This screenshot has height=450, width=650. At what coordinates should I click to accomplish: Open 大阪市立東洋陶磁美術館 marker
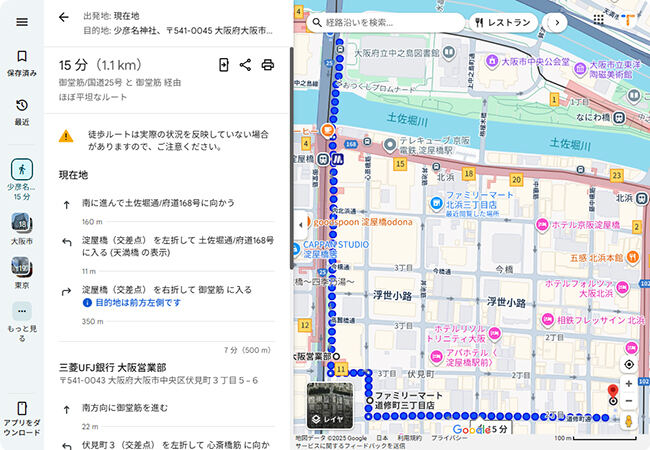pos(581,68)
